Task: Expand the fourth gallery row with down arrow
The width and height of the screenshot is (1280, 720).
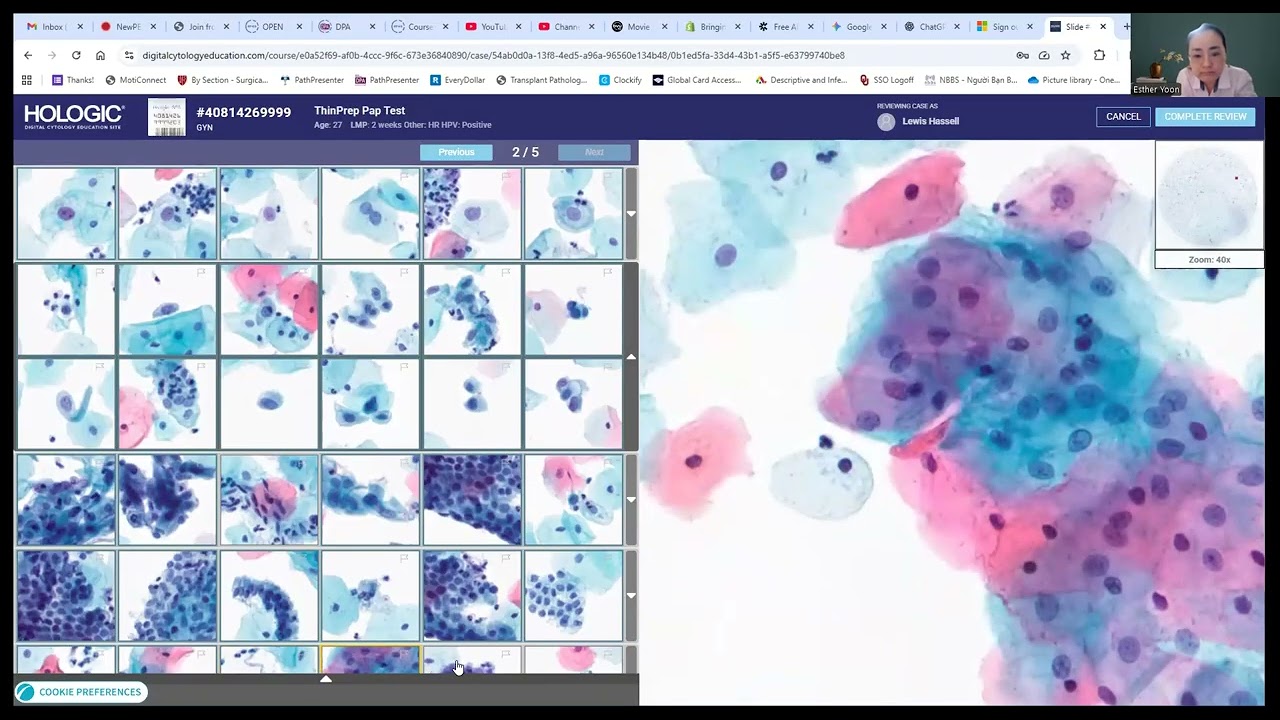Action: coord(631,500)
